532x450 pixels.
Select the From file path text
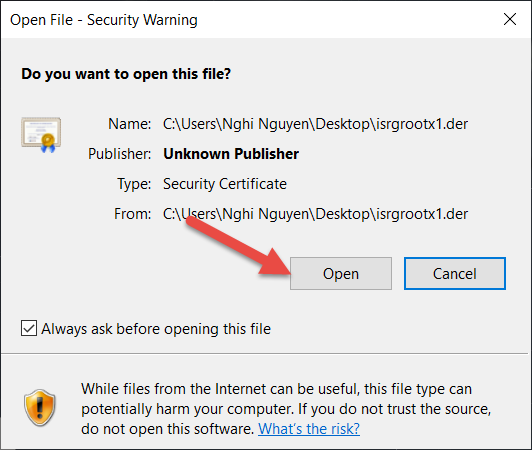[x=316, y=214]
